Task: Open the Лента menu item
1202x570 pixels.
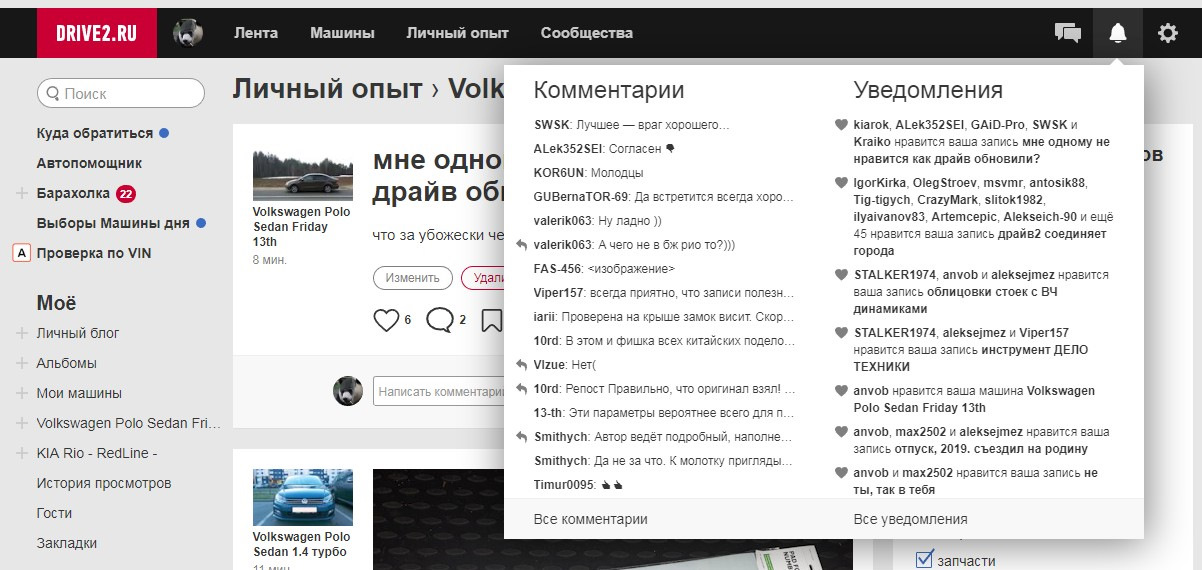Action: click(x=256, y=33)
